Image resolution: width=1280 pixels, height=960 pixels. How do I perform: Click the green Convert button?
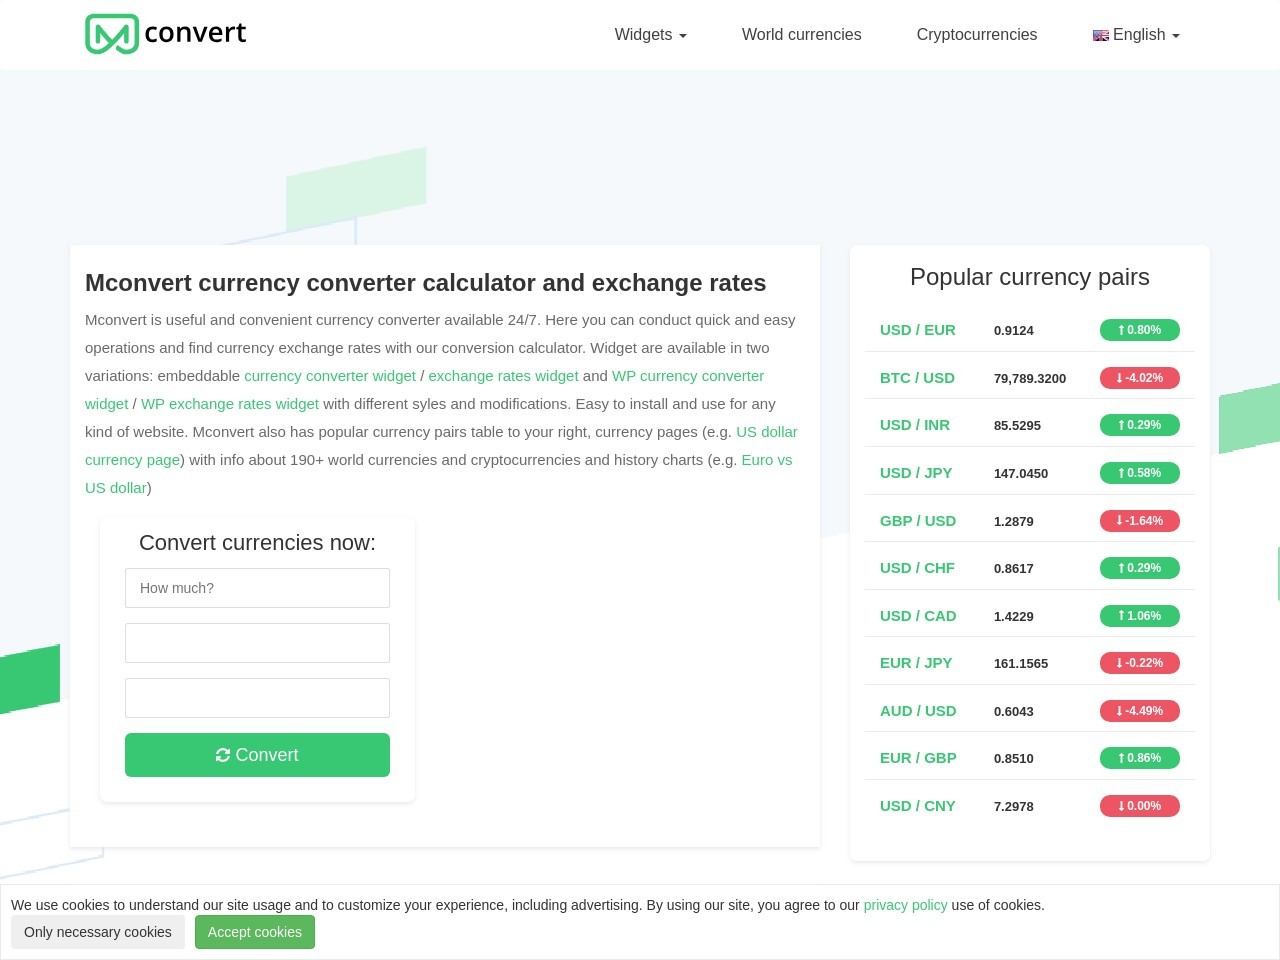click(257, 755)
